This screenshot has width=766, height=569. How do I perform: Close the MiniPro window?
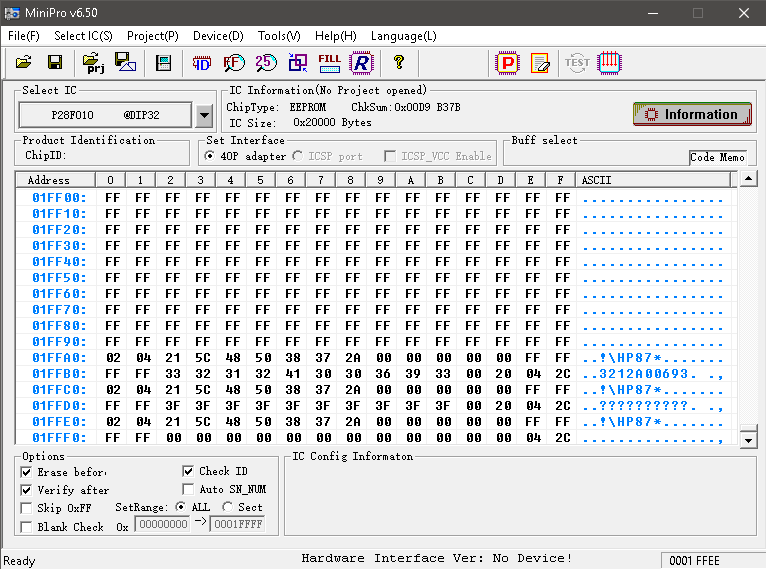tap(744, 13)
